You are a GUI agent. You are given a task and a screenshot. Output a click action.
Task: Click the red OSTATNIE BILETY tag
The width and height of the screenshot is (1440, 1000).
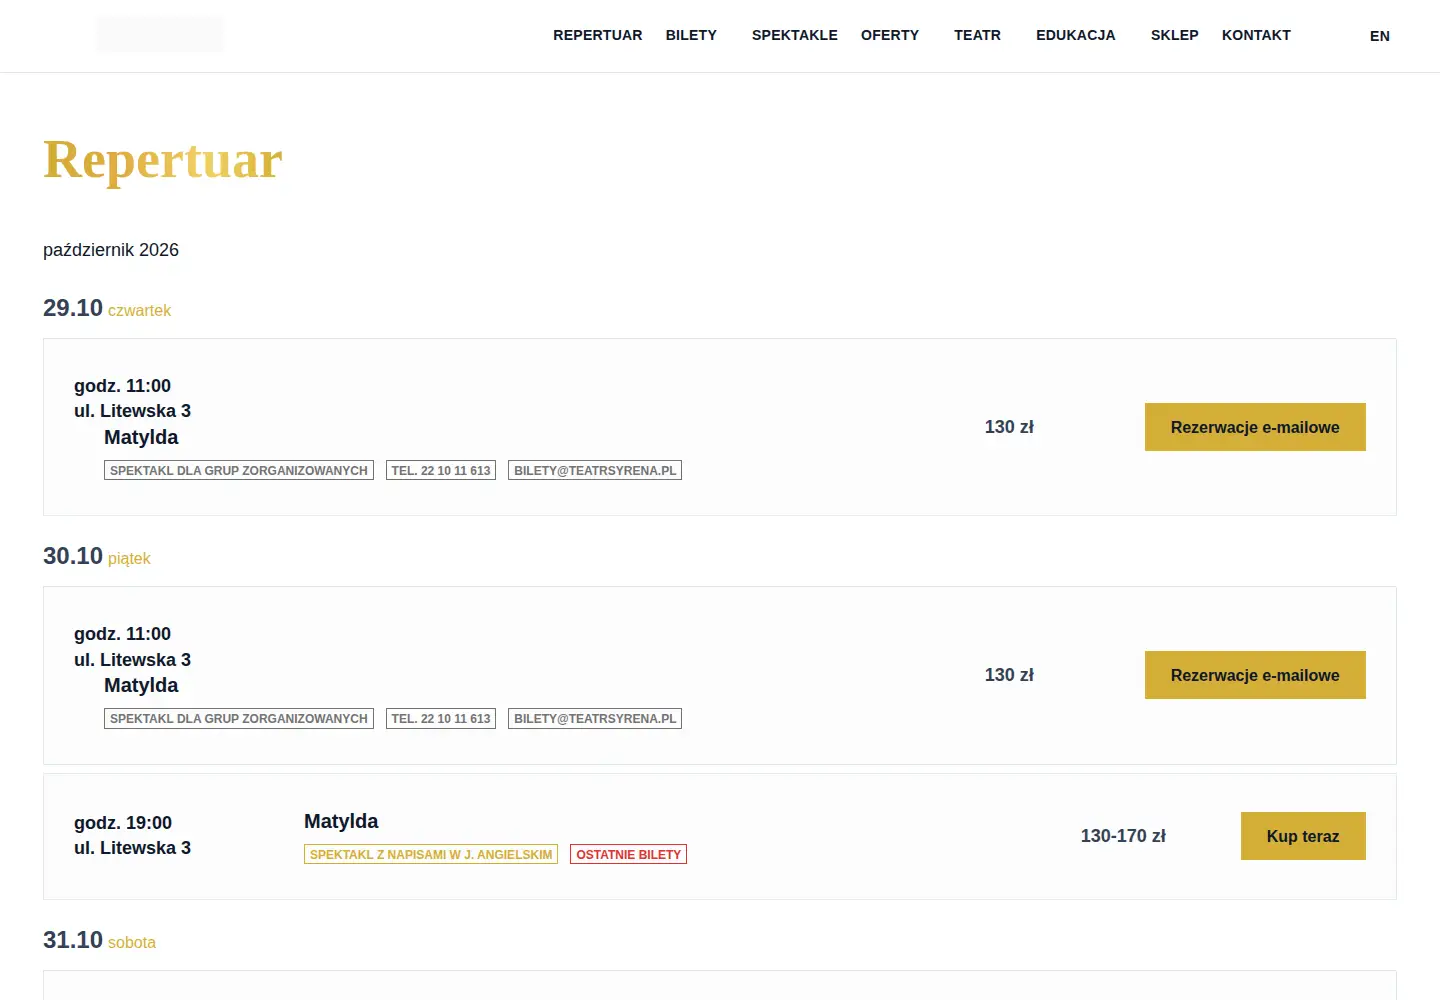(x=629, y=854)
